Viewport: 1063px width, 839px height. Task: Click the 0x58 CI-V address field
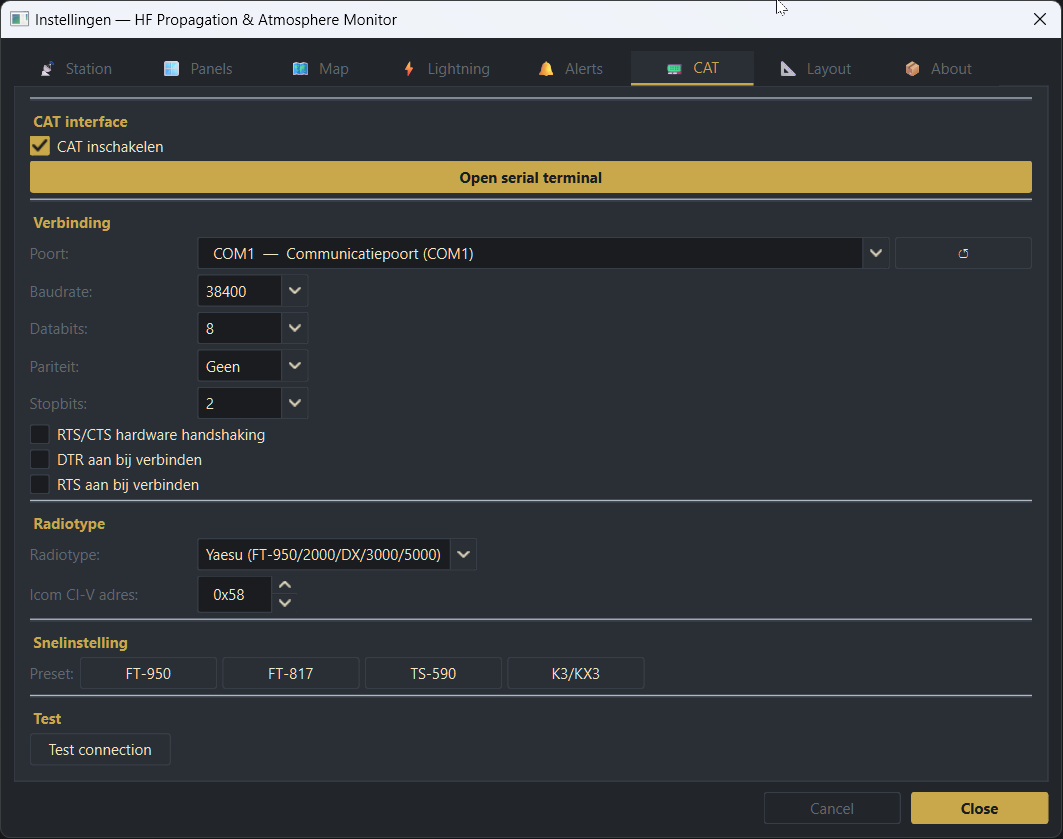(x=235, y=594)
